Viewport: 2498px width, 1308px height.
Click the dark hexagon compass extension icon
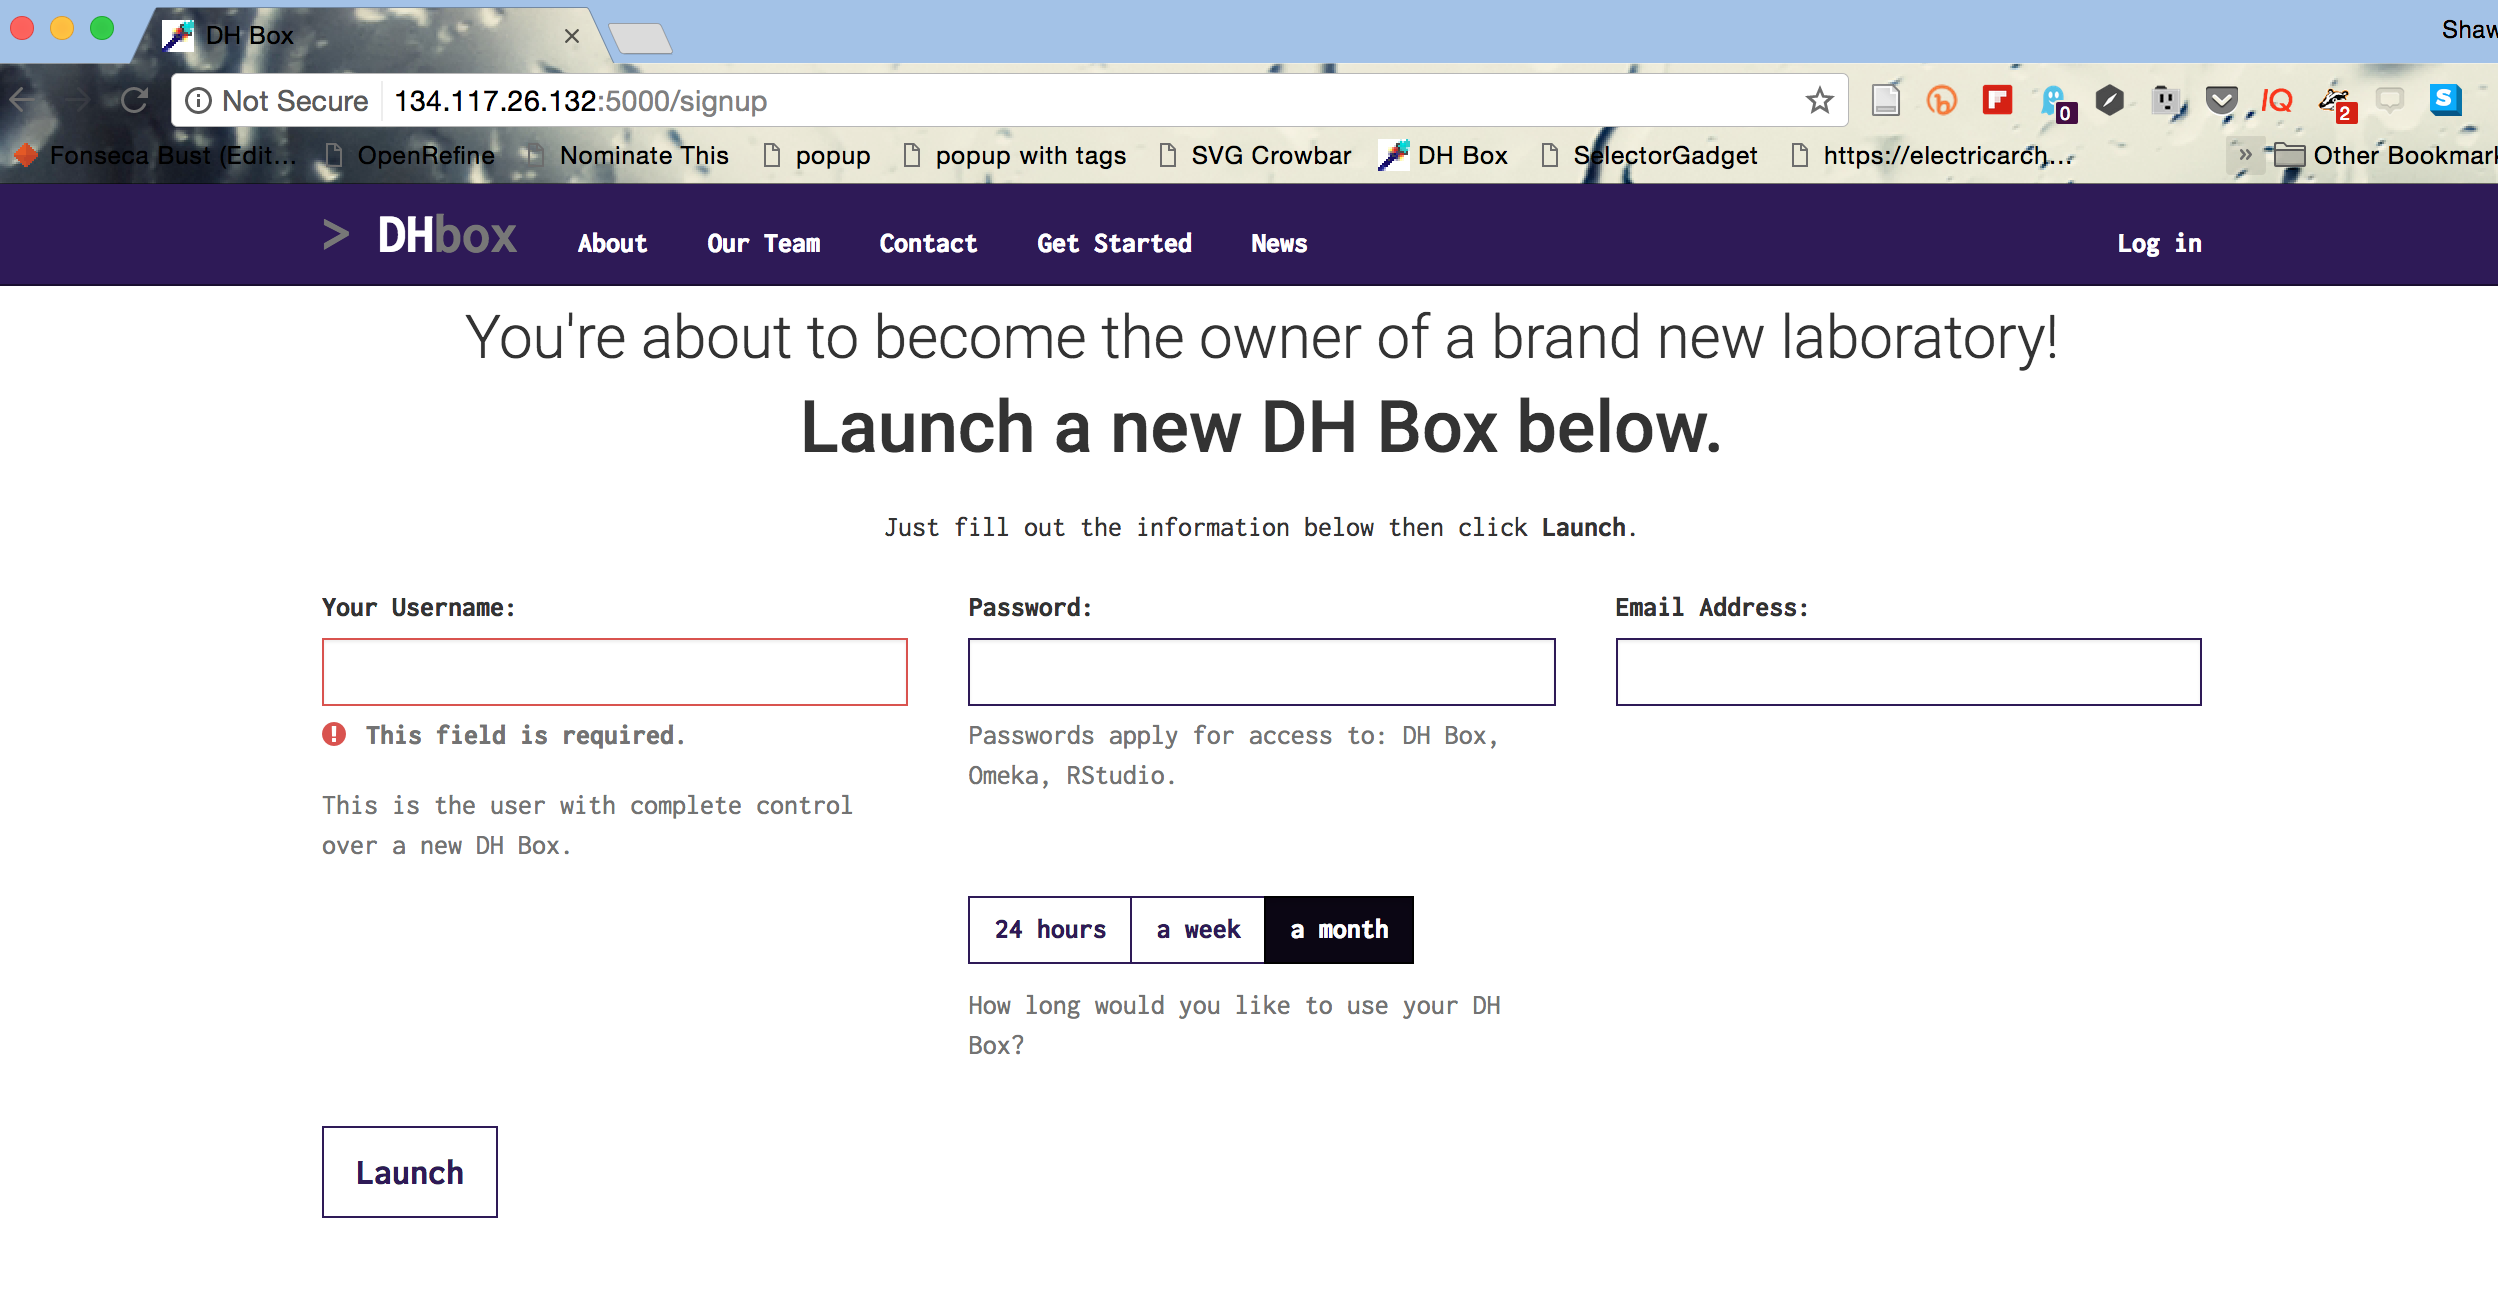click(x=2109, y=100)
